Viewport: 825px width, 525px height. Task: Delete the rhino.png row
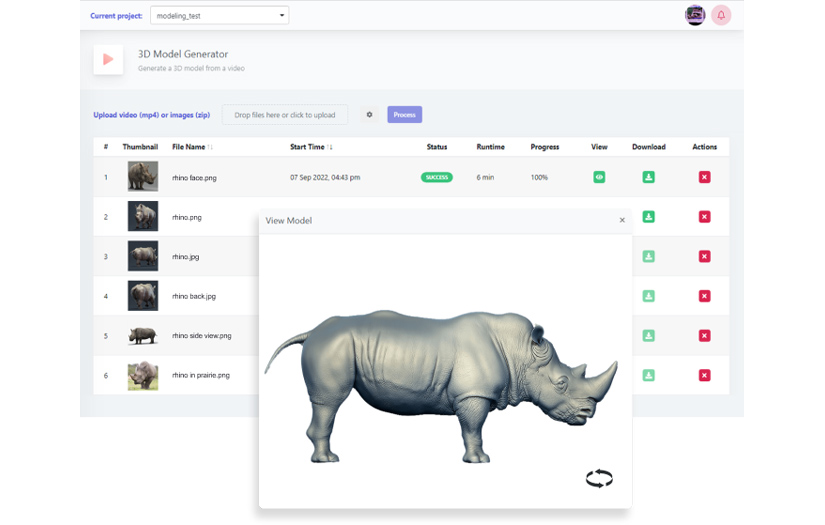[705, 217]
